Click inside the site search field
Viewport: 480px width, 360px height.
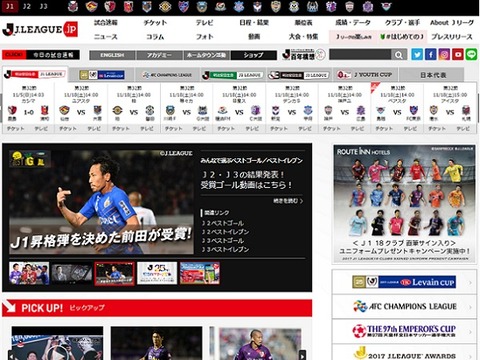coord(360,55)
